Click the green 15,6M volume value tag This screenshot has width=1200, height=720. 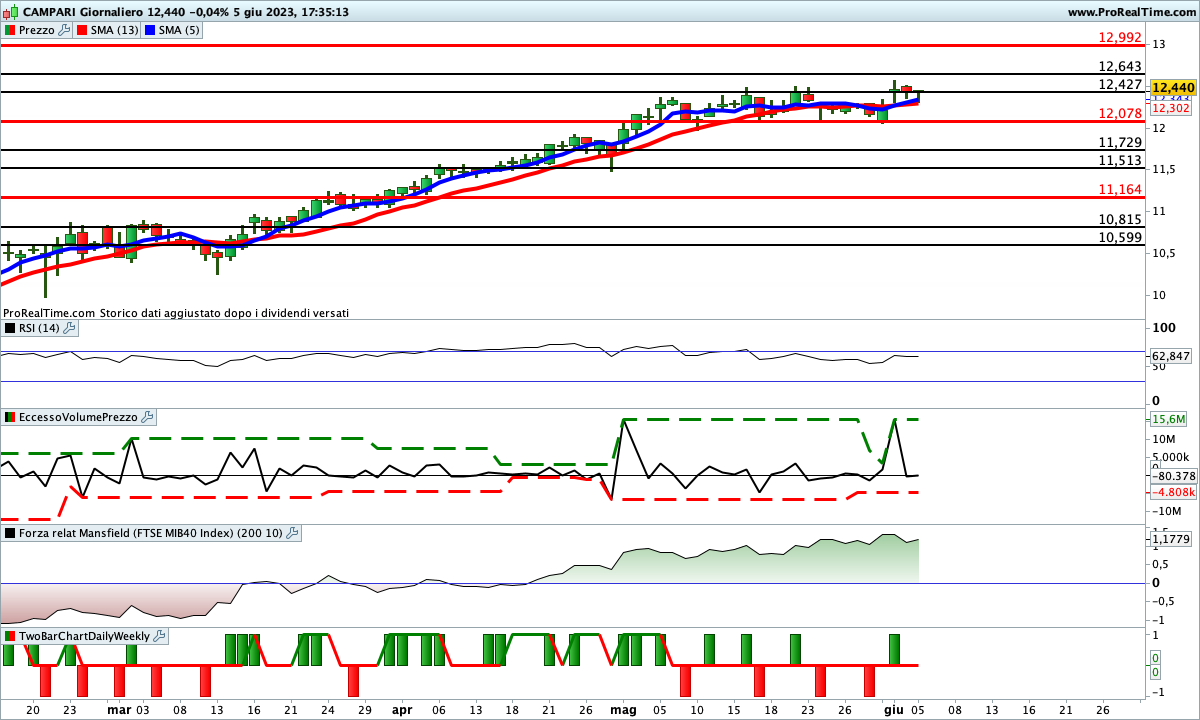pyautogui.click(x=1170, y=419)
